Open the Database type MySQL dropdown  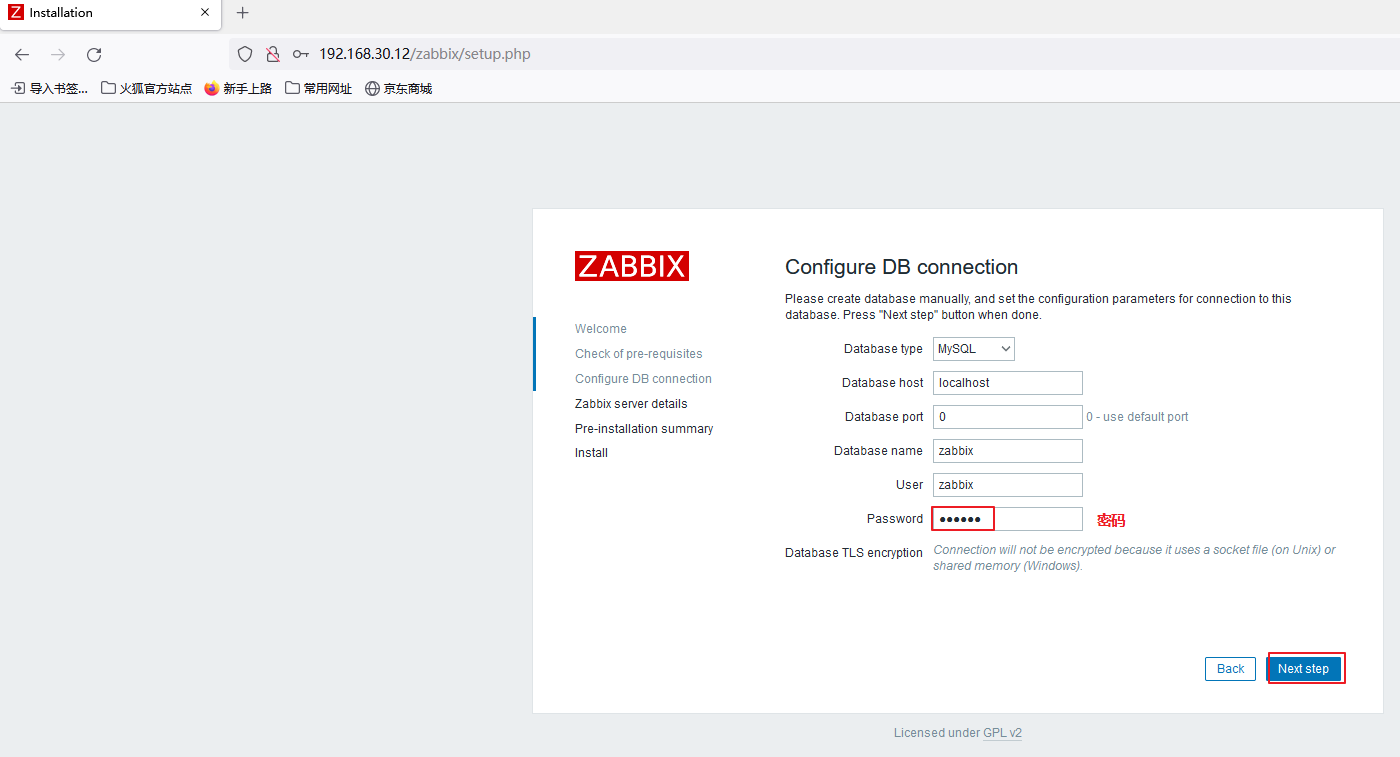pyautogui.click(x=974, y=349)
